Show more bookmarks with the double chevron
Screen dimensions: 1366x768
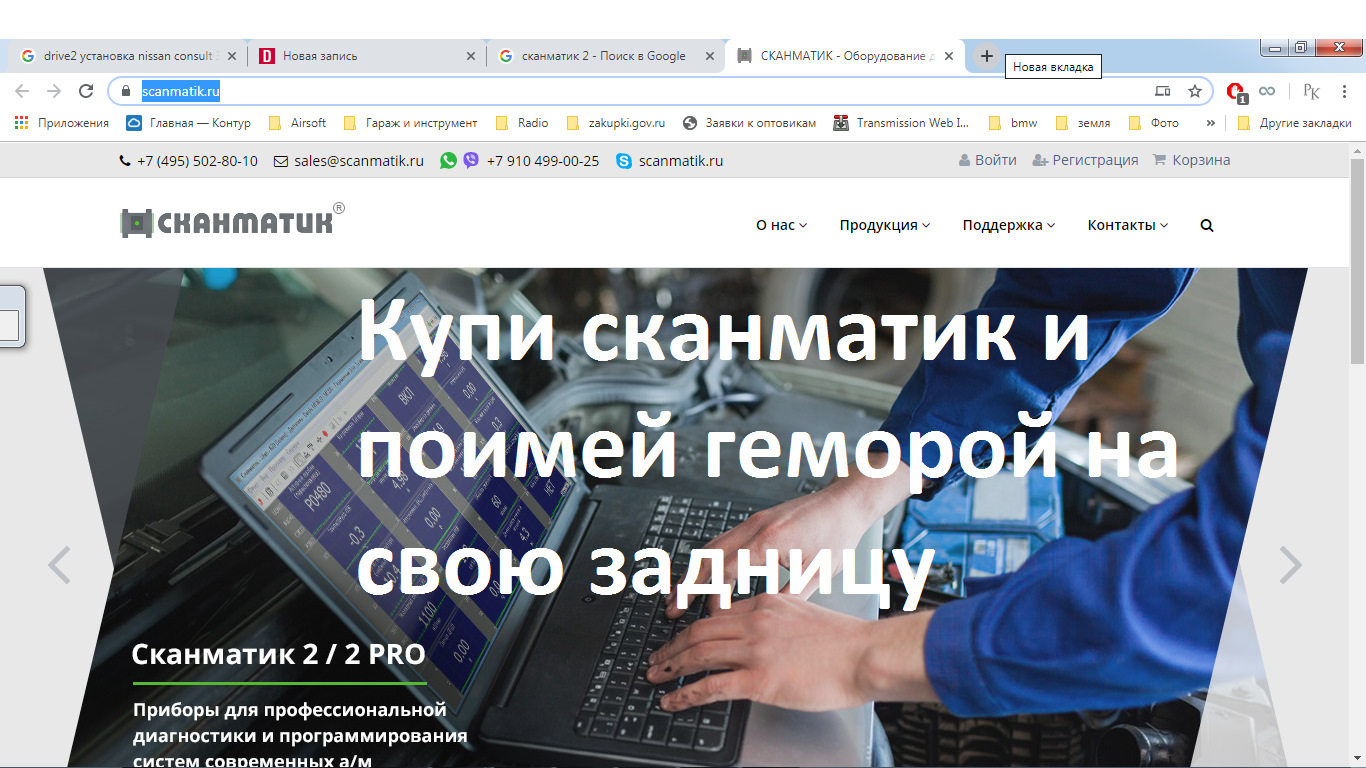[1210, 123]
